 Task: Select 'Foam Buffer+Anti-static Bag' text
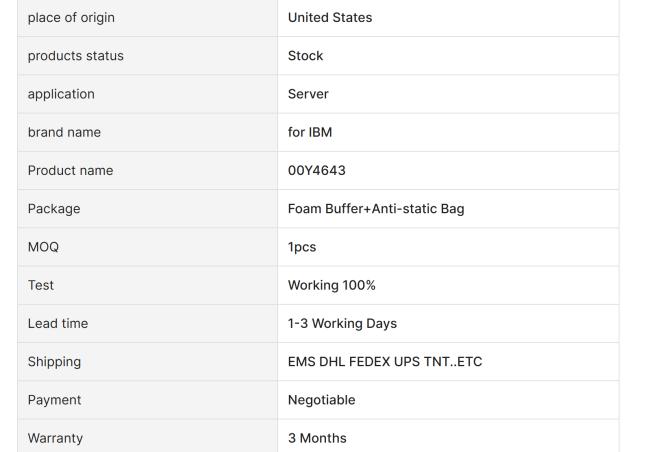[376, 209]
